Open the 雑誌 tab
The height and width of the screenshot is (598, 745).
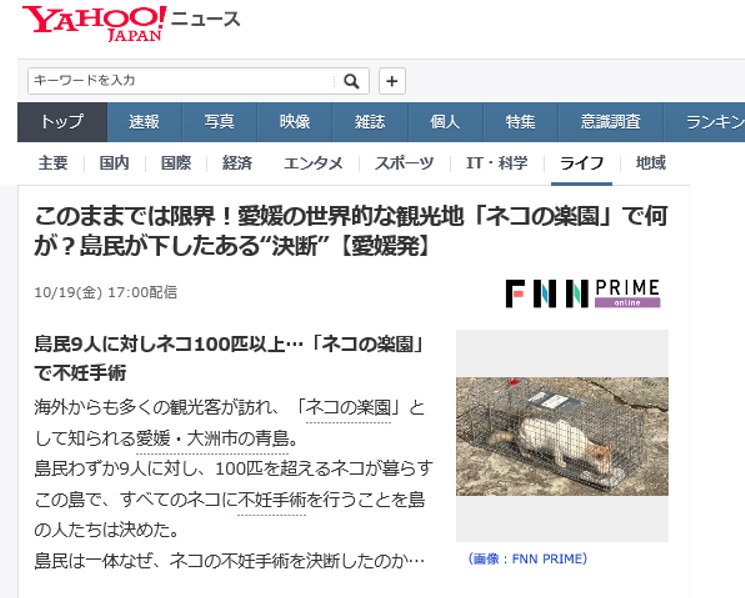370,122
